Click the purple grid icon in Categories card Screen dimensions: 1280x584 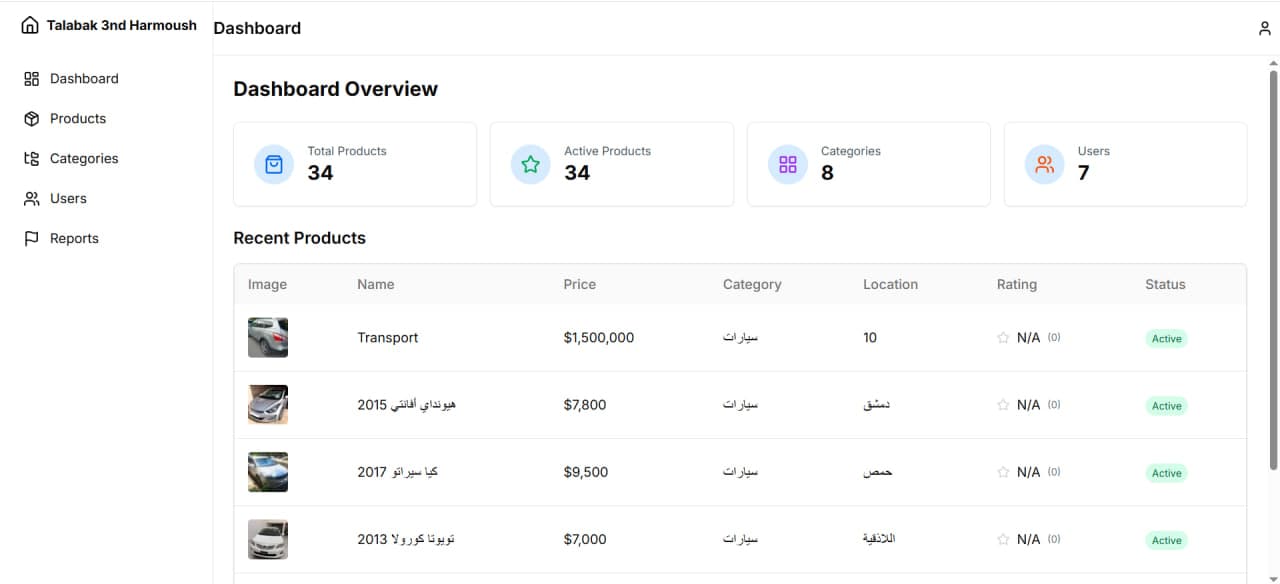pos(788,165)
